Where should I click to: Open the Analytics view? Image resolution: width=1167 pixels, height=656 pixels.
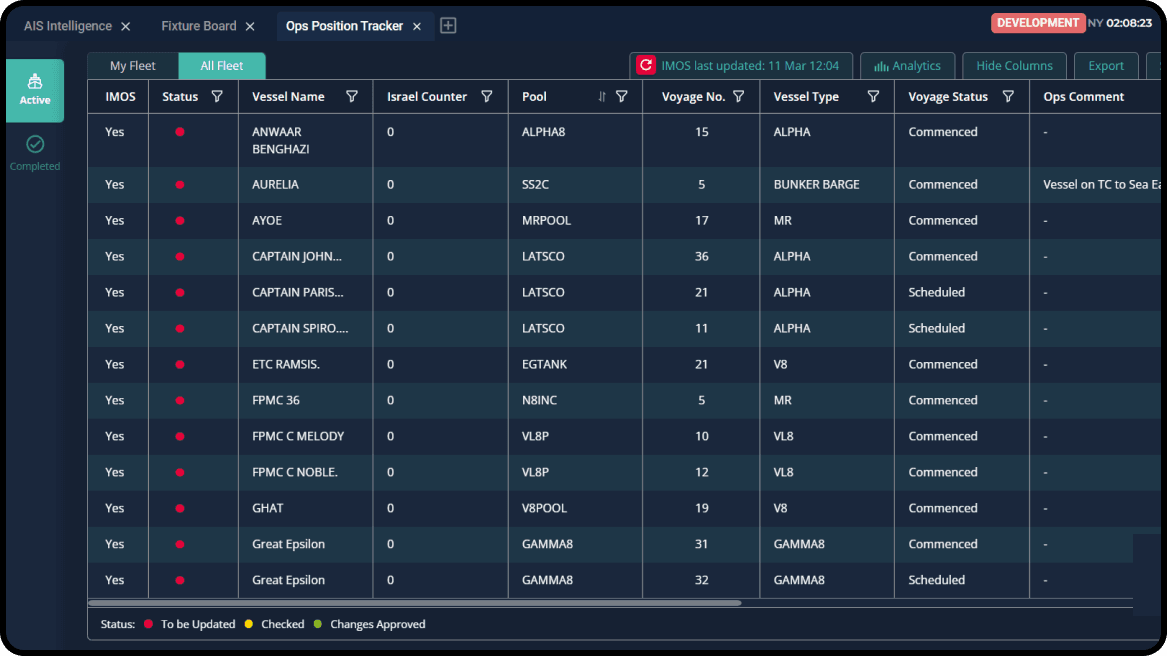point(907,66)
